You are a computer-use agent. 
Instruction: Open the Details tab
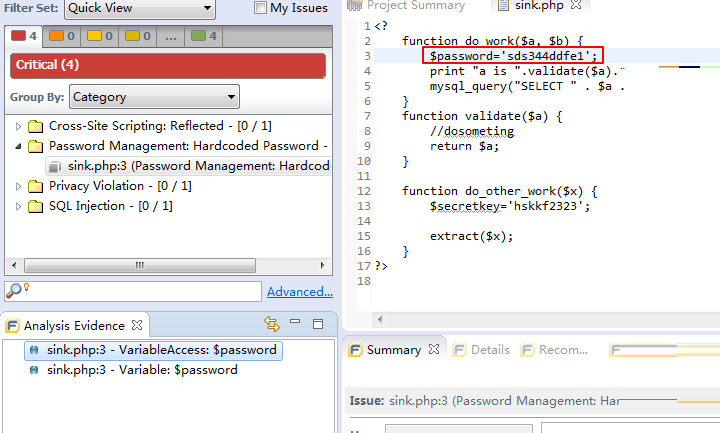point(483,350)
